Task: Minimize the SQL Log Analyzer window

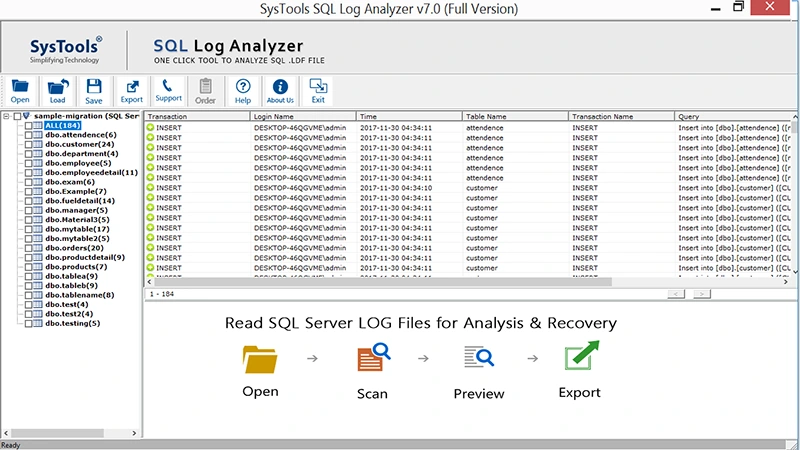Action: pos(715,8)
